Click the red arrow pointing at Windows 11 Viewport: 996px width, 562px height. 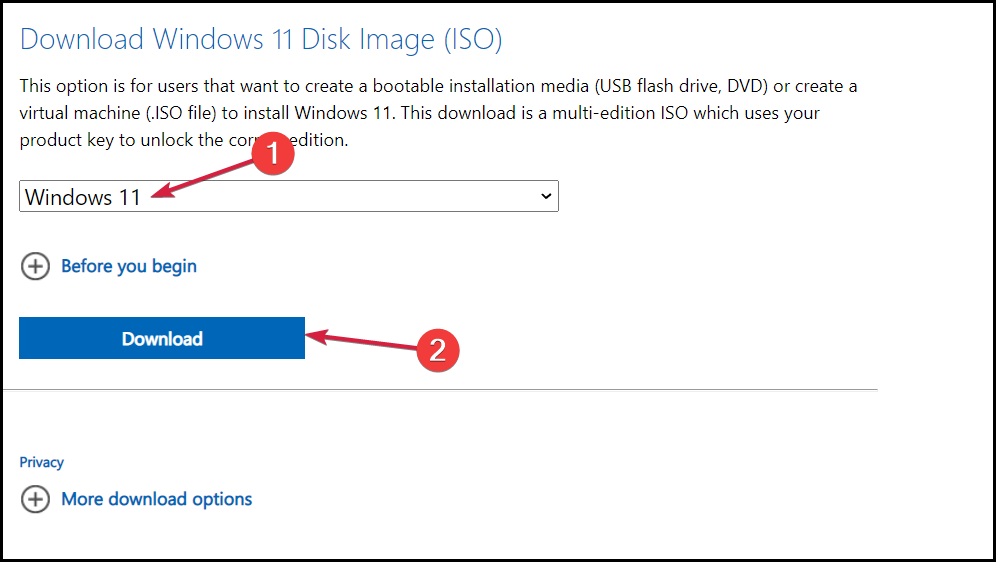pyautogui.click(x=202, y=180)
